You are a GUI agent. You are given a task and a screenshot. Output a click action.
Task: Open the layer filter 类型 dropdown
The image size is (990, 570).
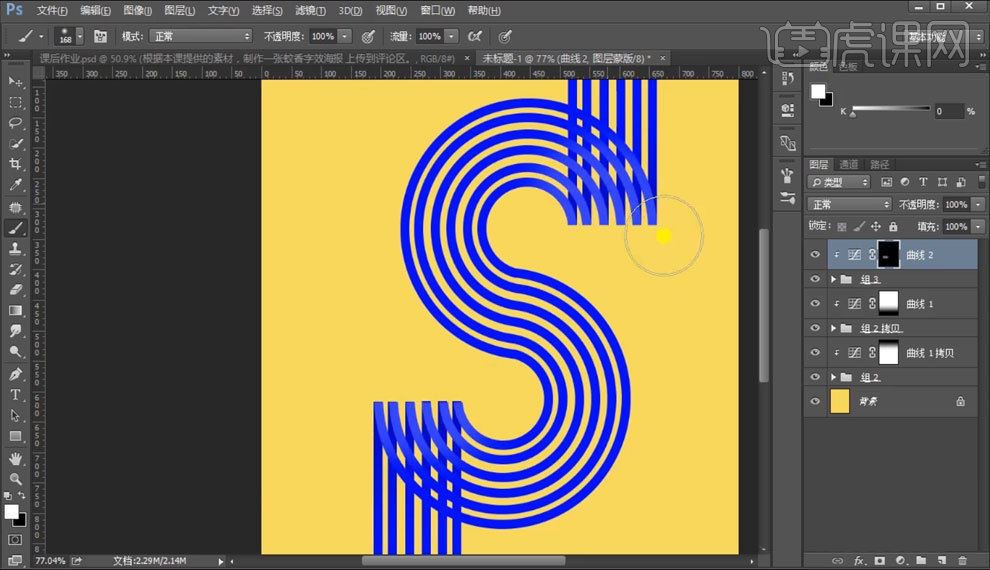click(838, 182)
